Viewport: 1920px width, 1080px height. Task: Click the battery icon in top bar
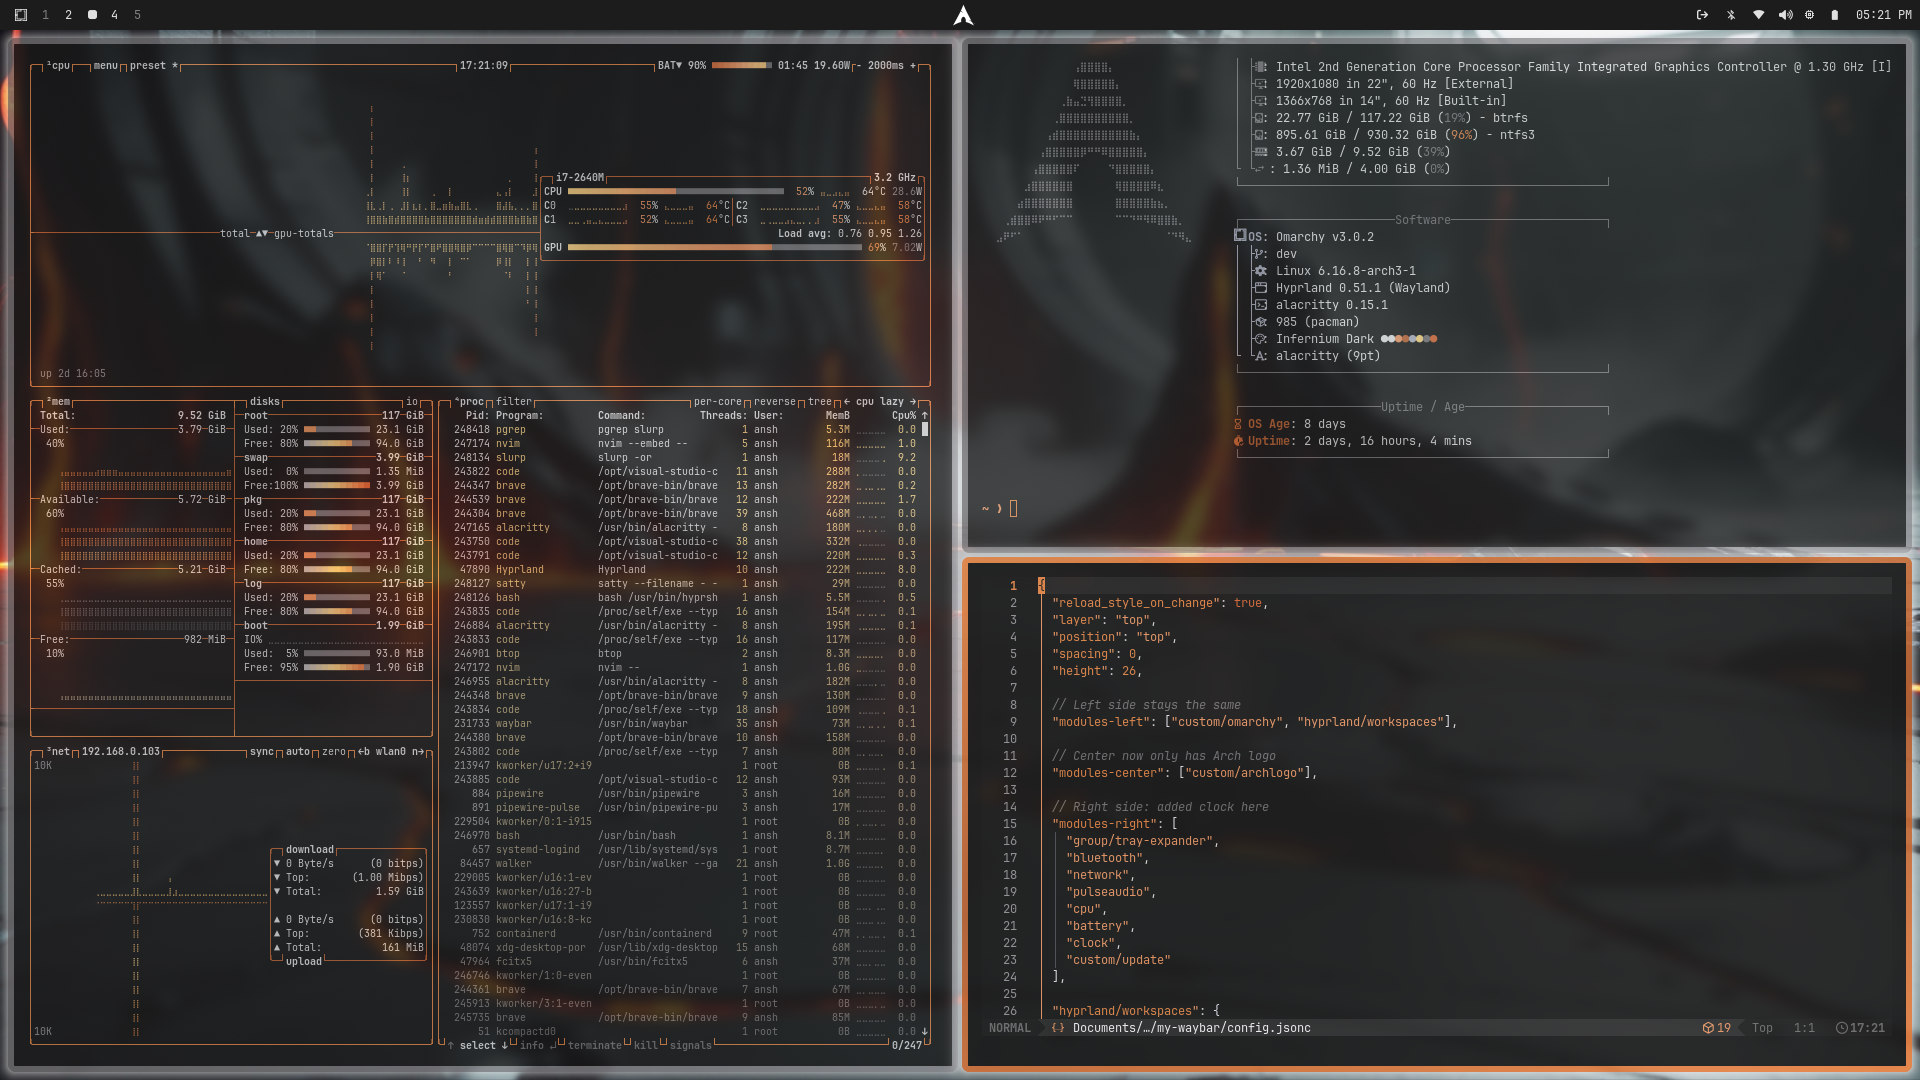1834,15
